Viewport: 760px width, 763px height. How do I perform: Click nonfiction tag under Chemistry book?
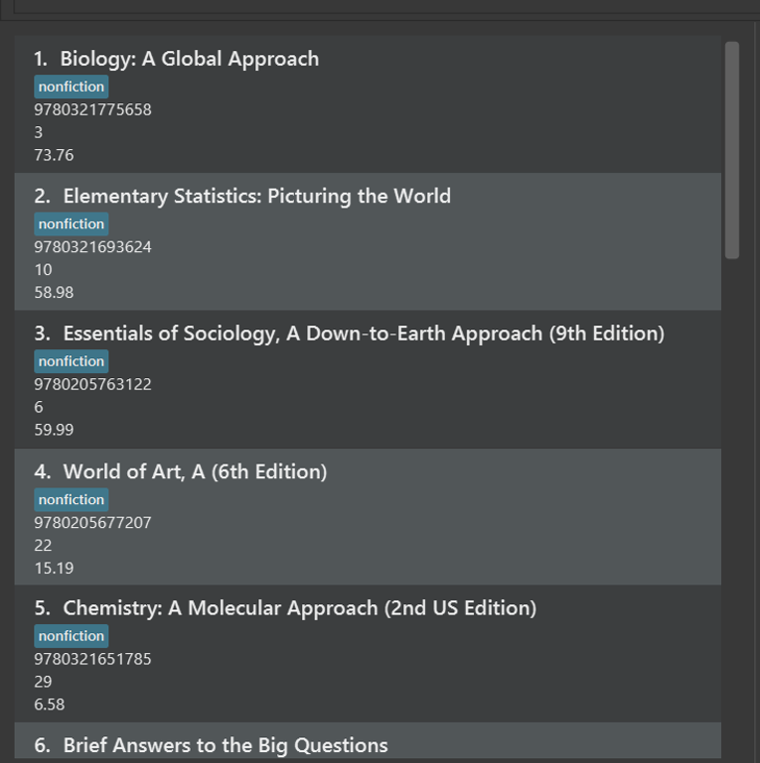[x=71, y=636]
